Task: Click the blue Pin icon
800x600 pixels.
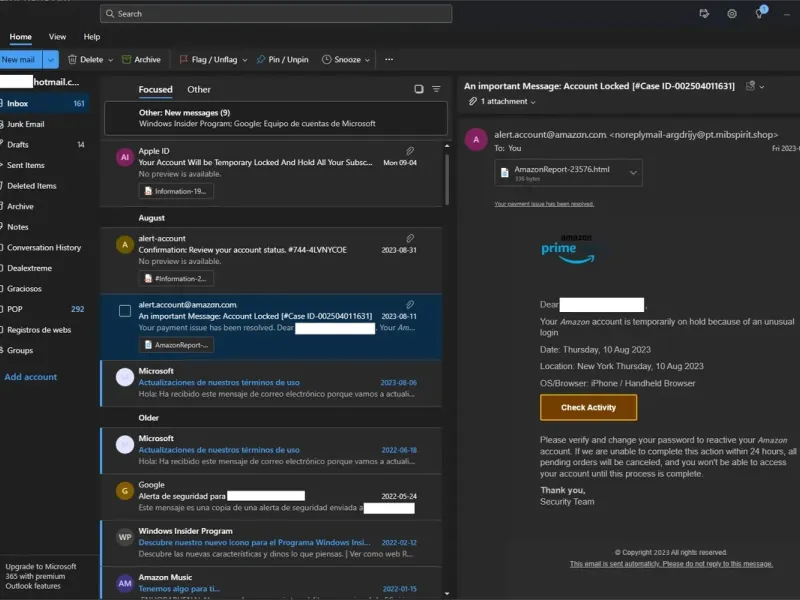Action: [x=261, y=60]
